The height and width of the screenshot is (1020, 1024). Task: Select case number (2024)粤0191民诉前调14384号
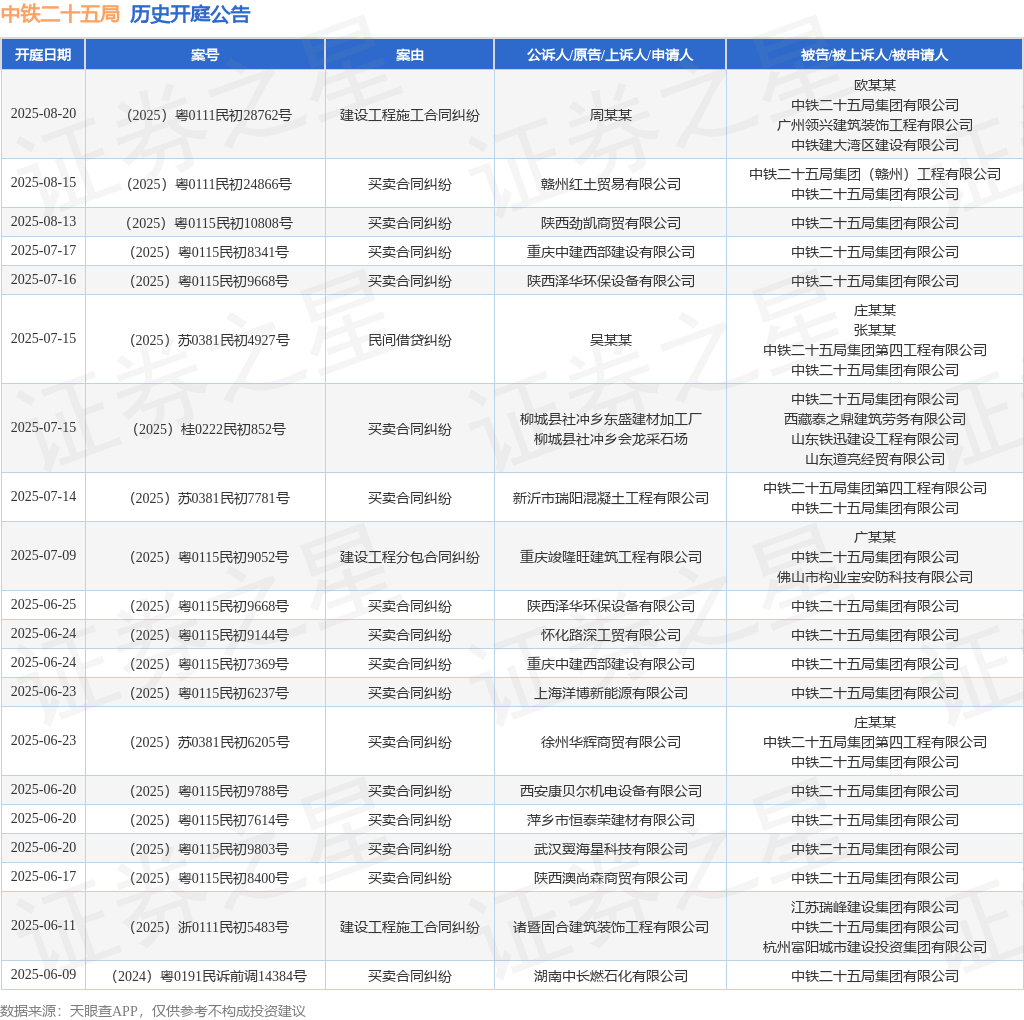pyautogui.click(x=209, y=976)
